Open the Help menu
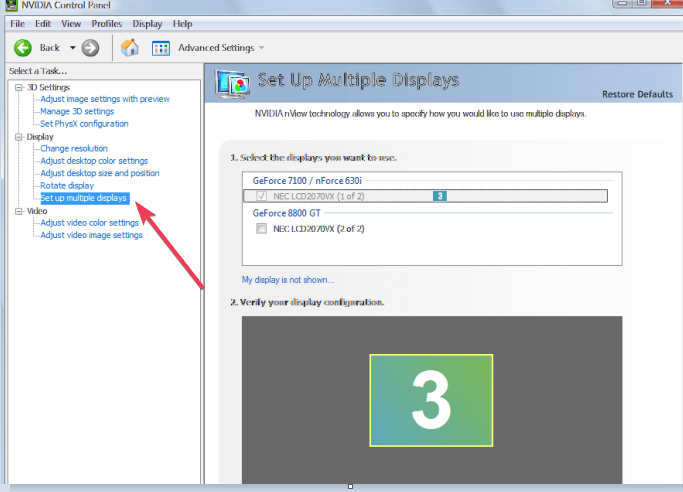This screenshot has width=683, height=492. click(183, 24)
